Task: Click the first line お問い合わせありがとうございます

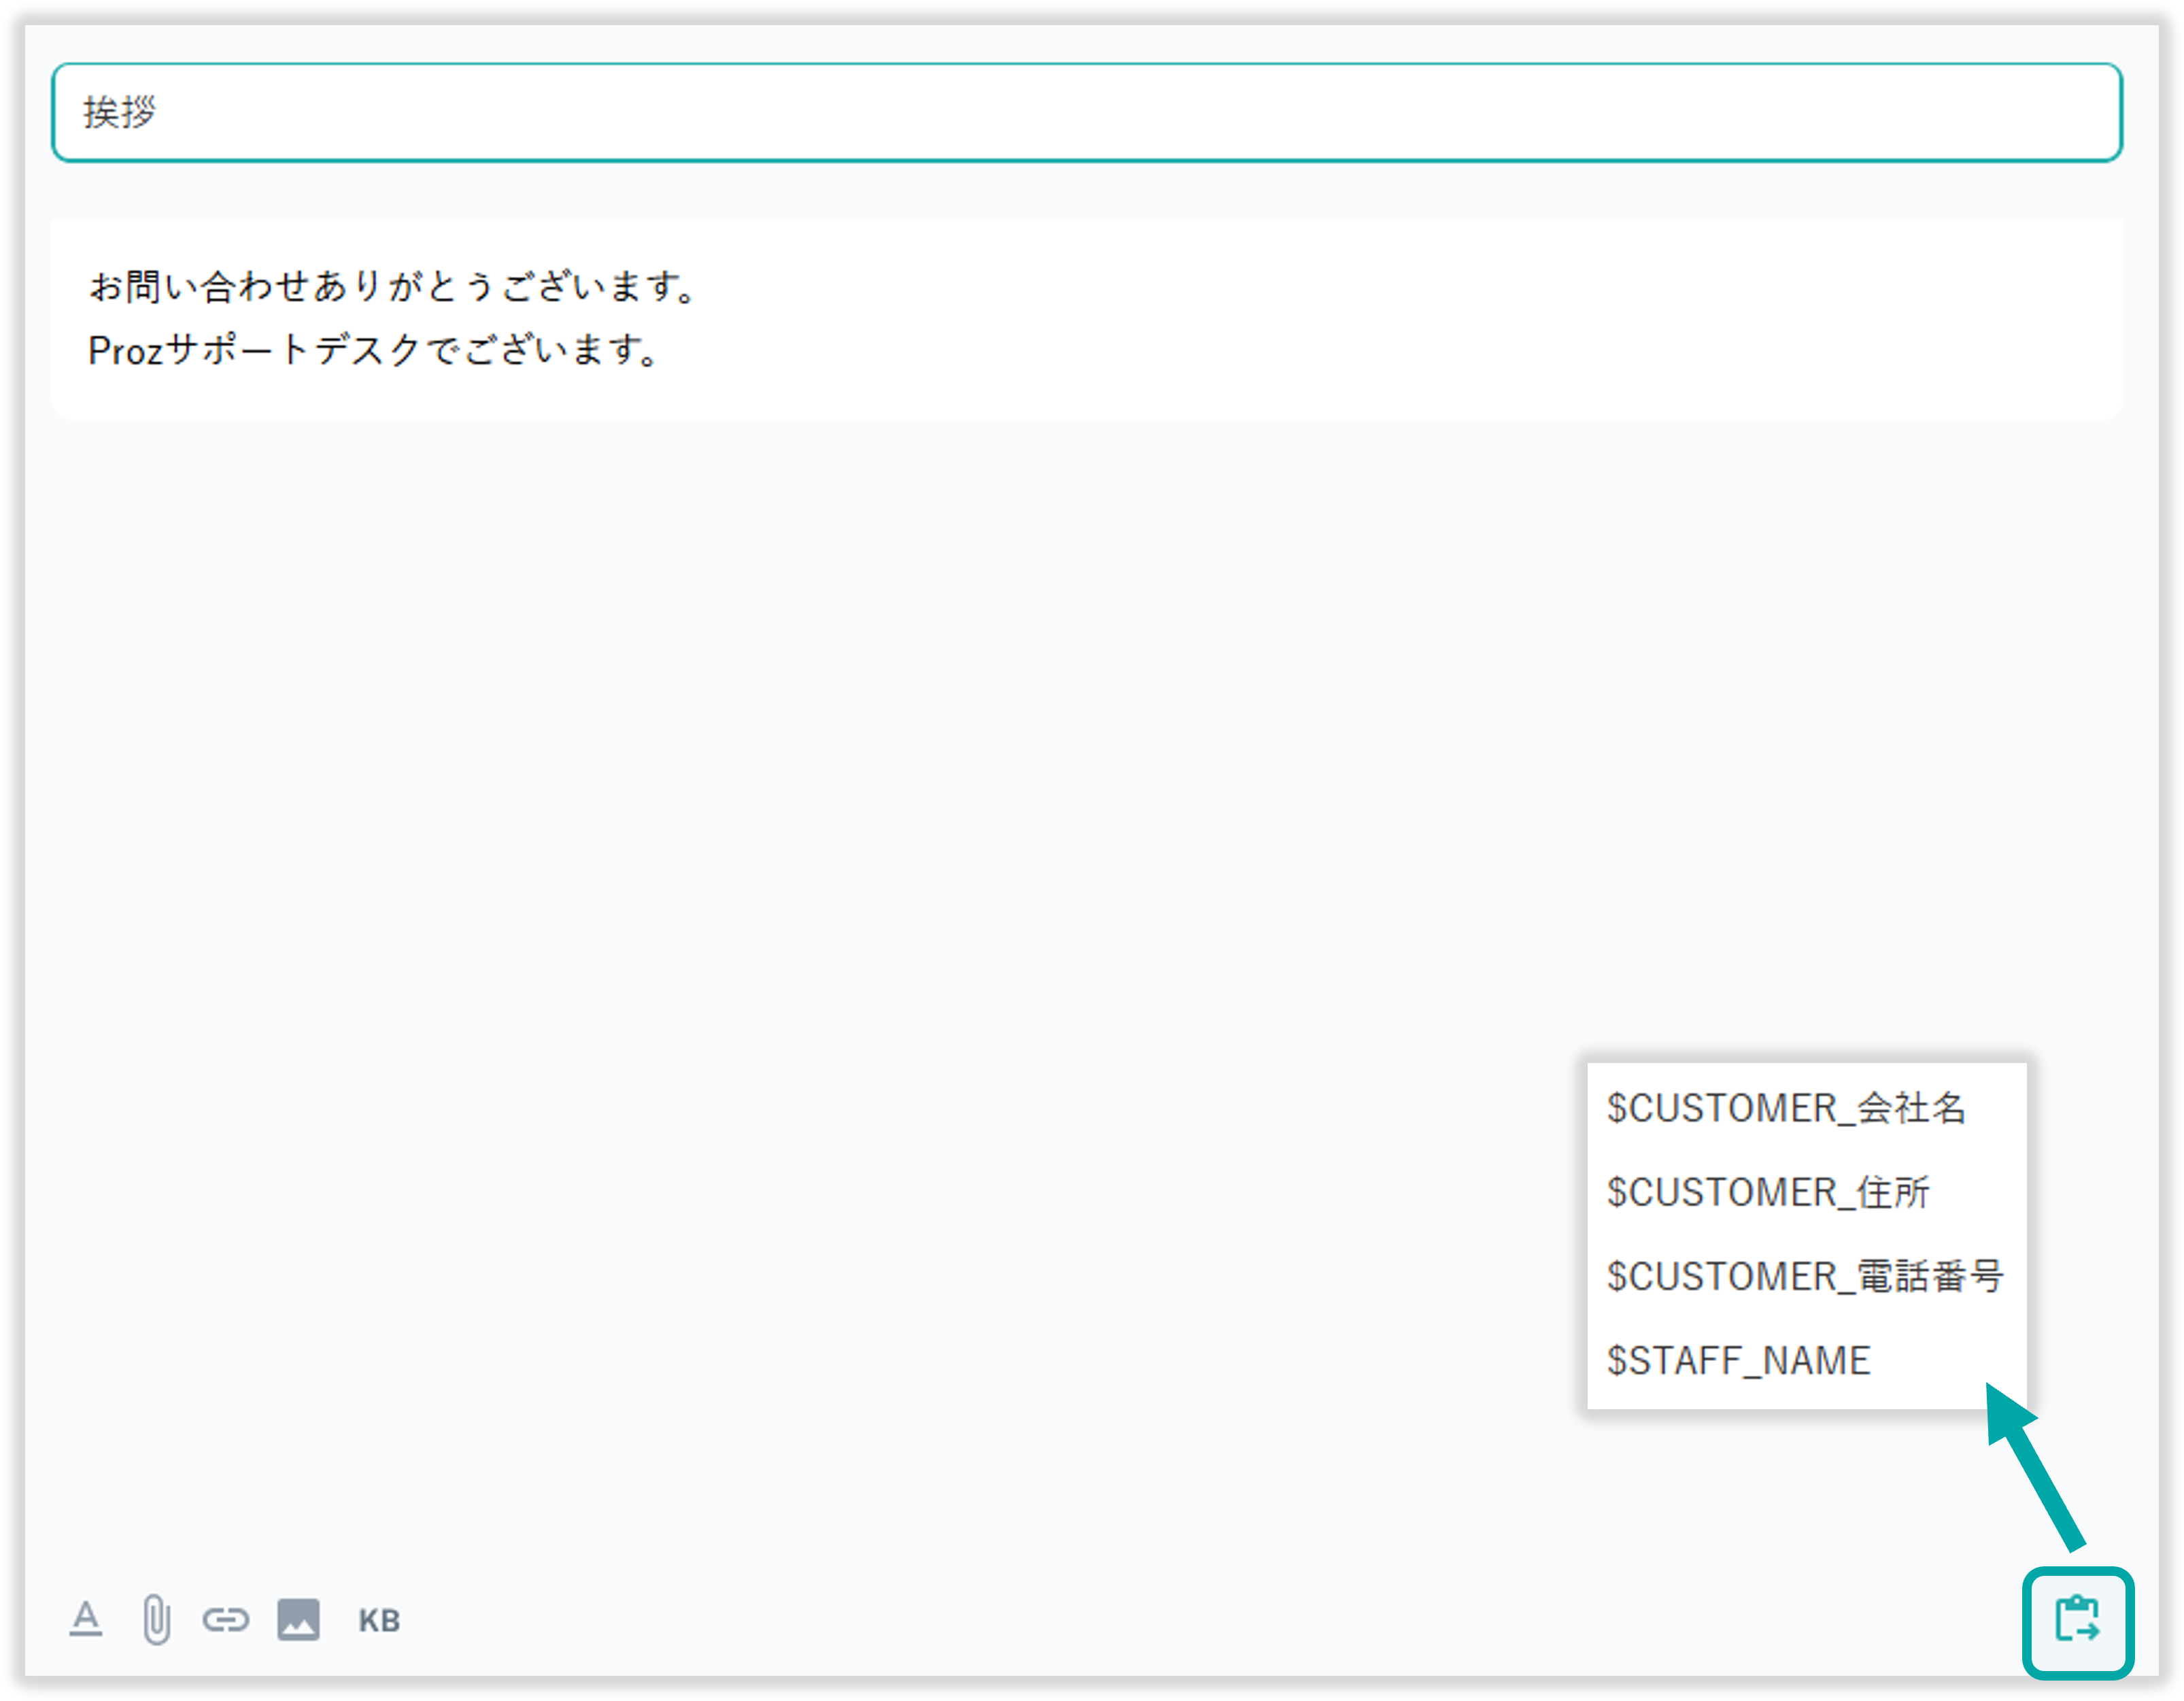Action: [x=394, y=287]
